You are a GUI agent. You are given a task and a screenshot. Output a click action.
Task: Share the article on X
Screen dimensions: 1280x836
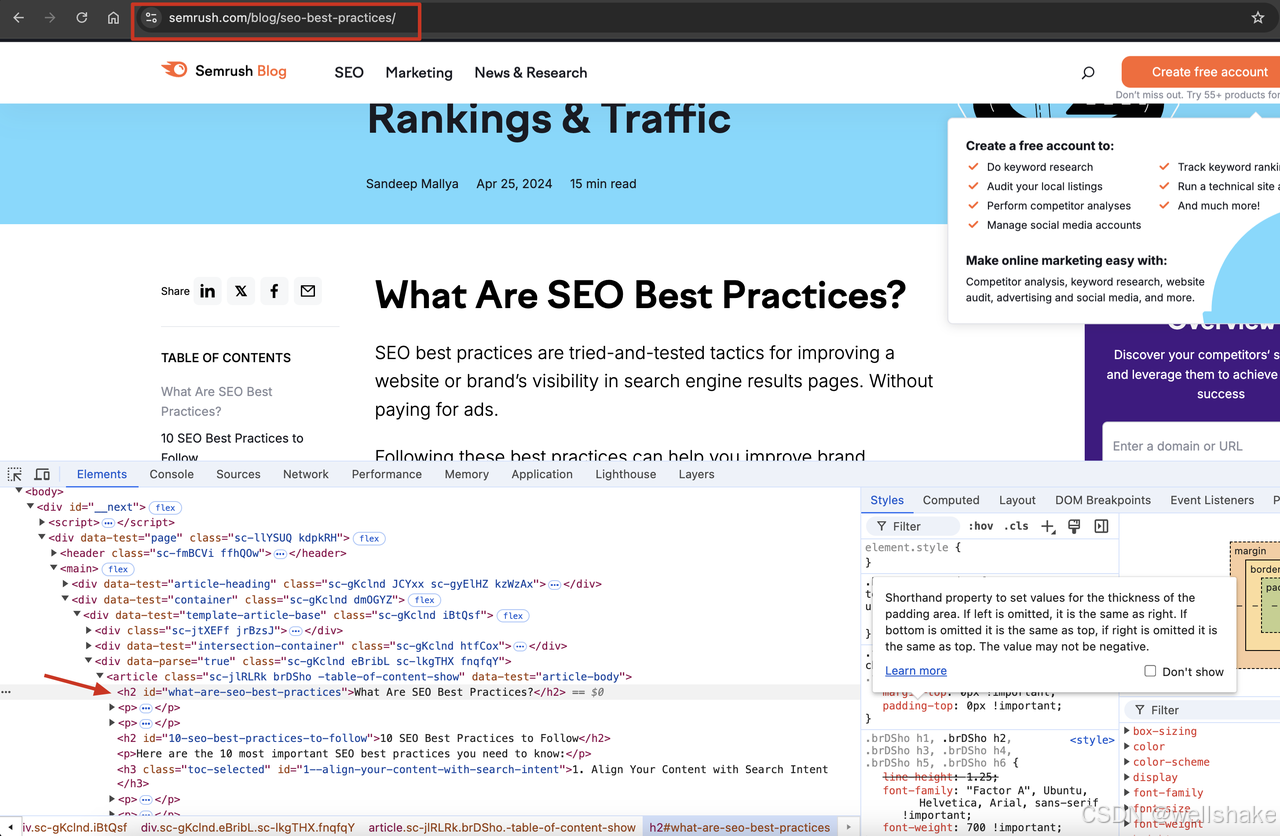click(241, 291)
